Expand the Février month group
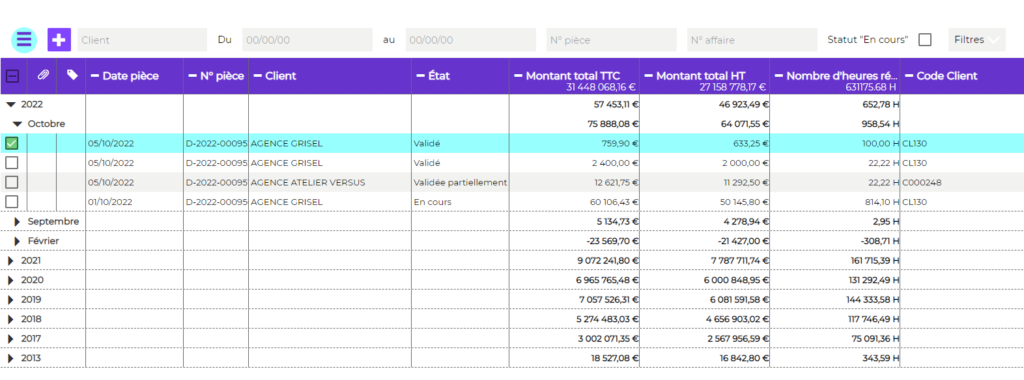The height and width of the screenshot is (380, 1024). pyautogui.click(x=18, y=241)
